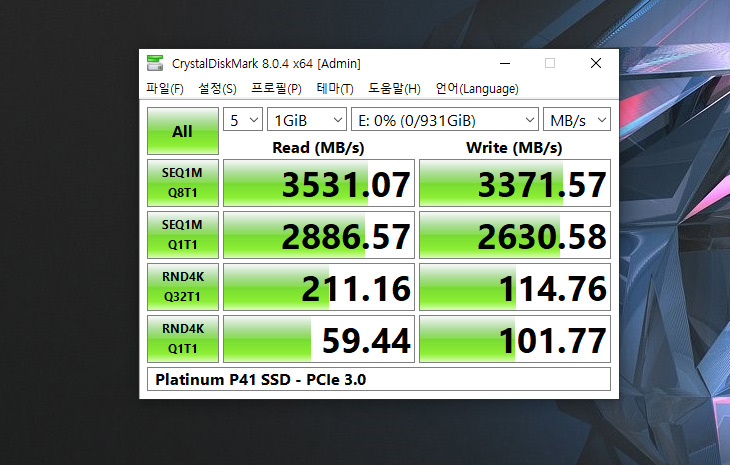This screenshot has height=465, width=730.
Task: Click the 114.76 write result
Action: pyautogui.click(x=515, y=287)
